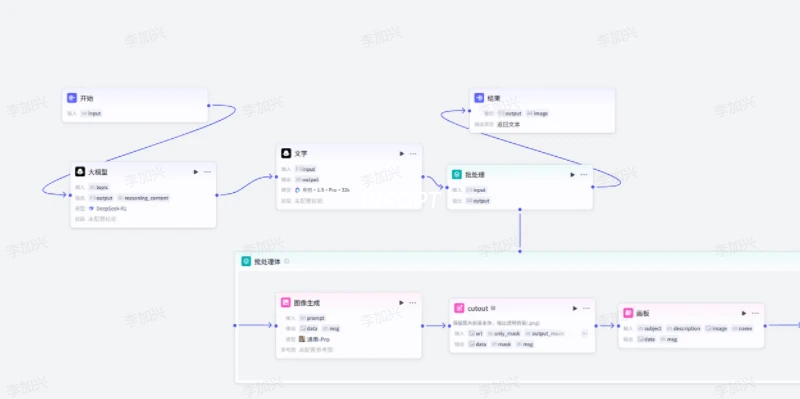Image resolution: width=800 pixels, height=399 pixels.
Task: Click the info icon beside 批处理体
Action: click(287, 261)
